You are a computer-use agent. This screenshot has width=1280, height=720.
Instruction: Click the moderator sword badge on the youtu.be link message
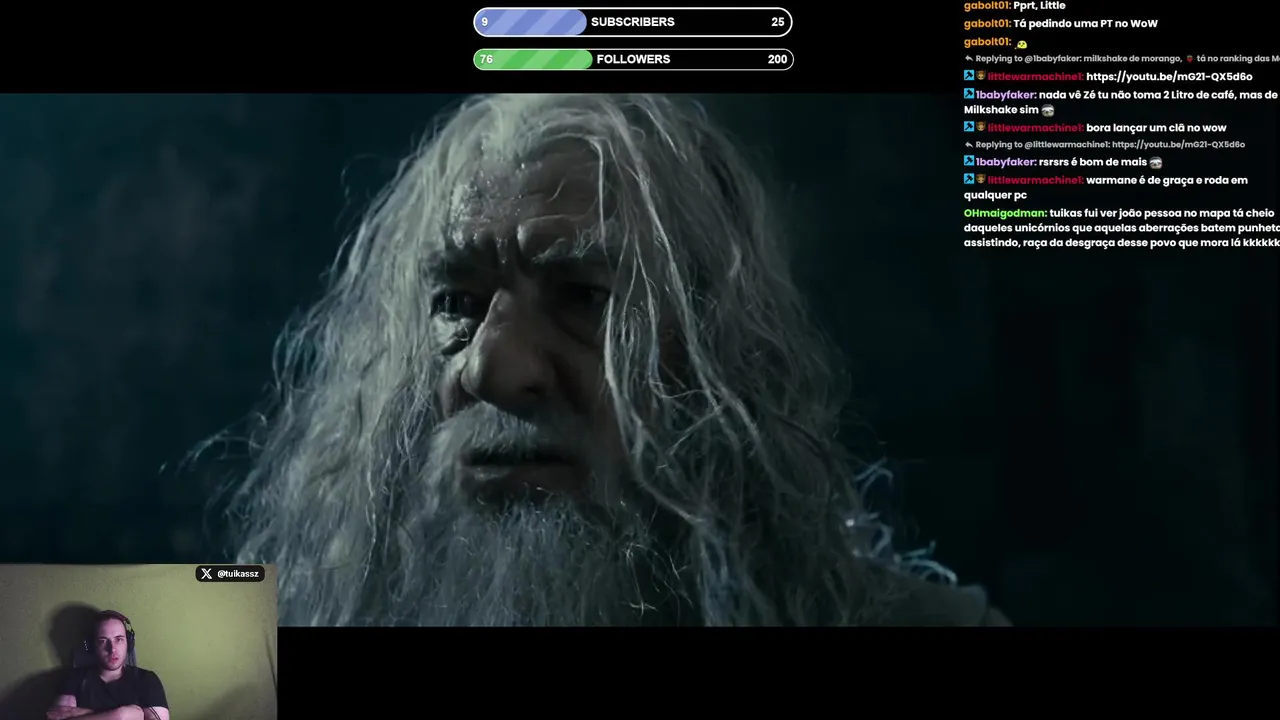969,76
